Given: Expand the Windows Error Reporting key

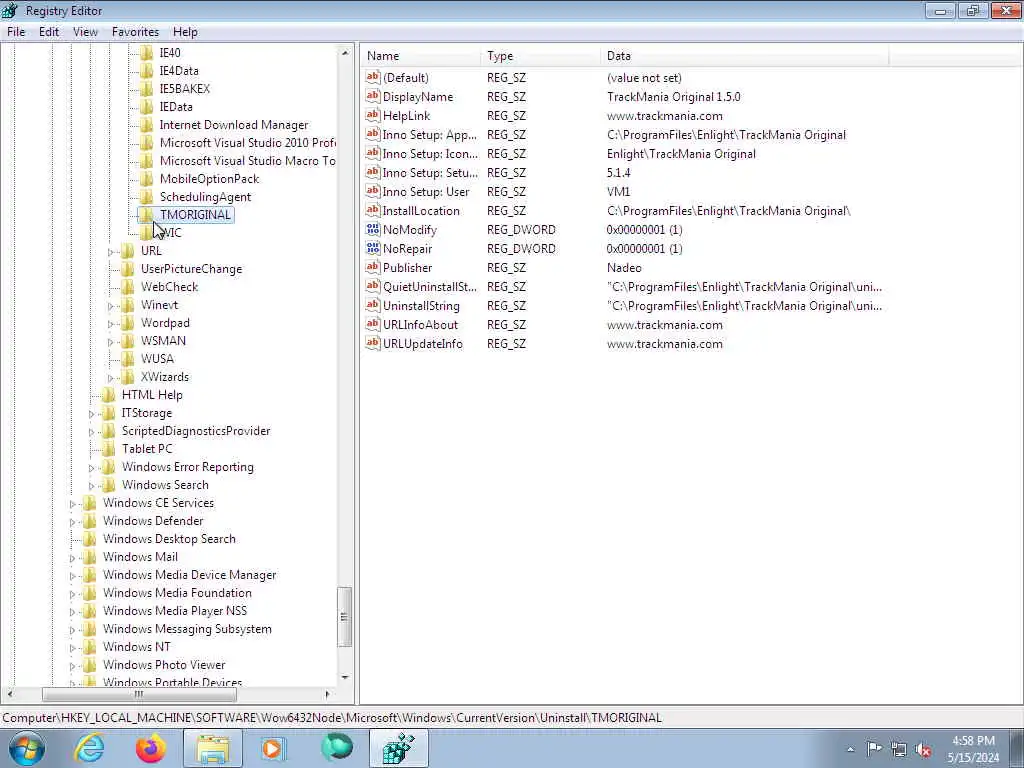Looking at the screenshot, I should (91, 468).
